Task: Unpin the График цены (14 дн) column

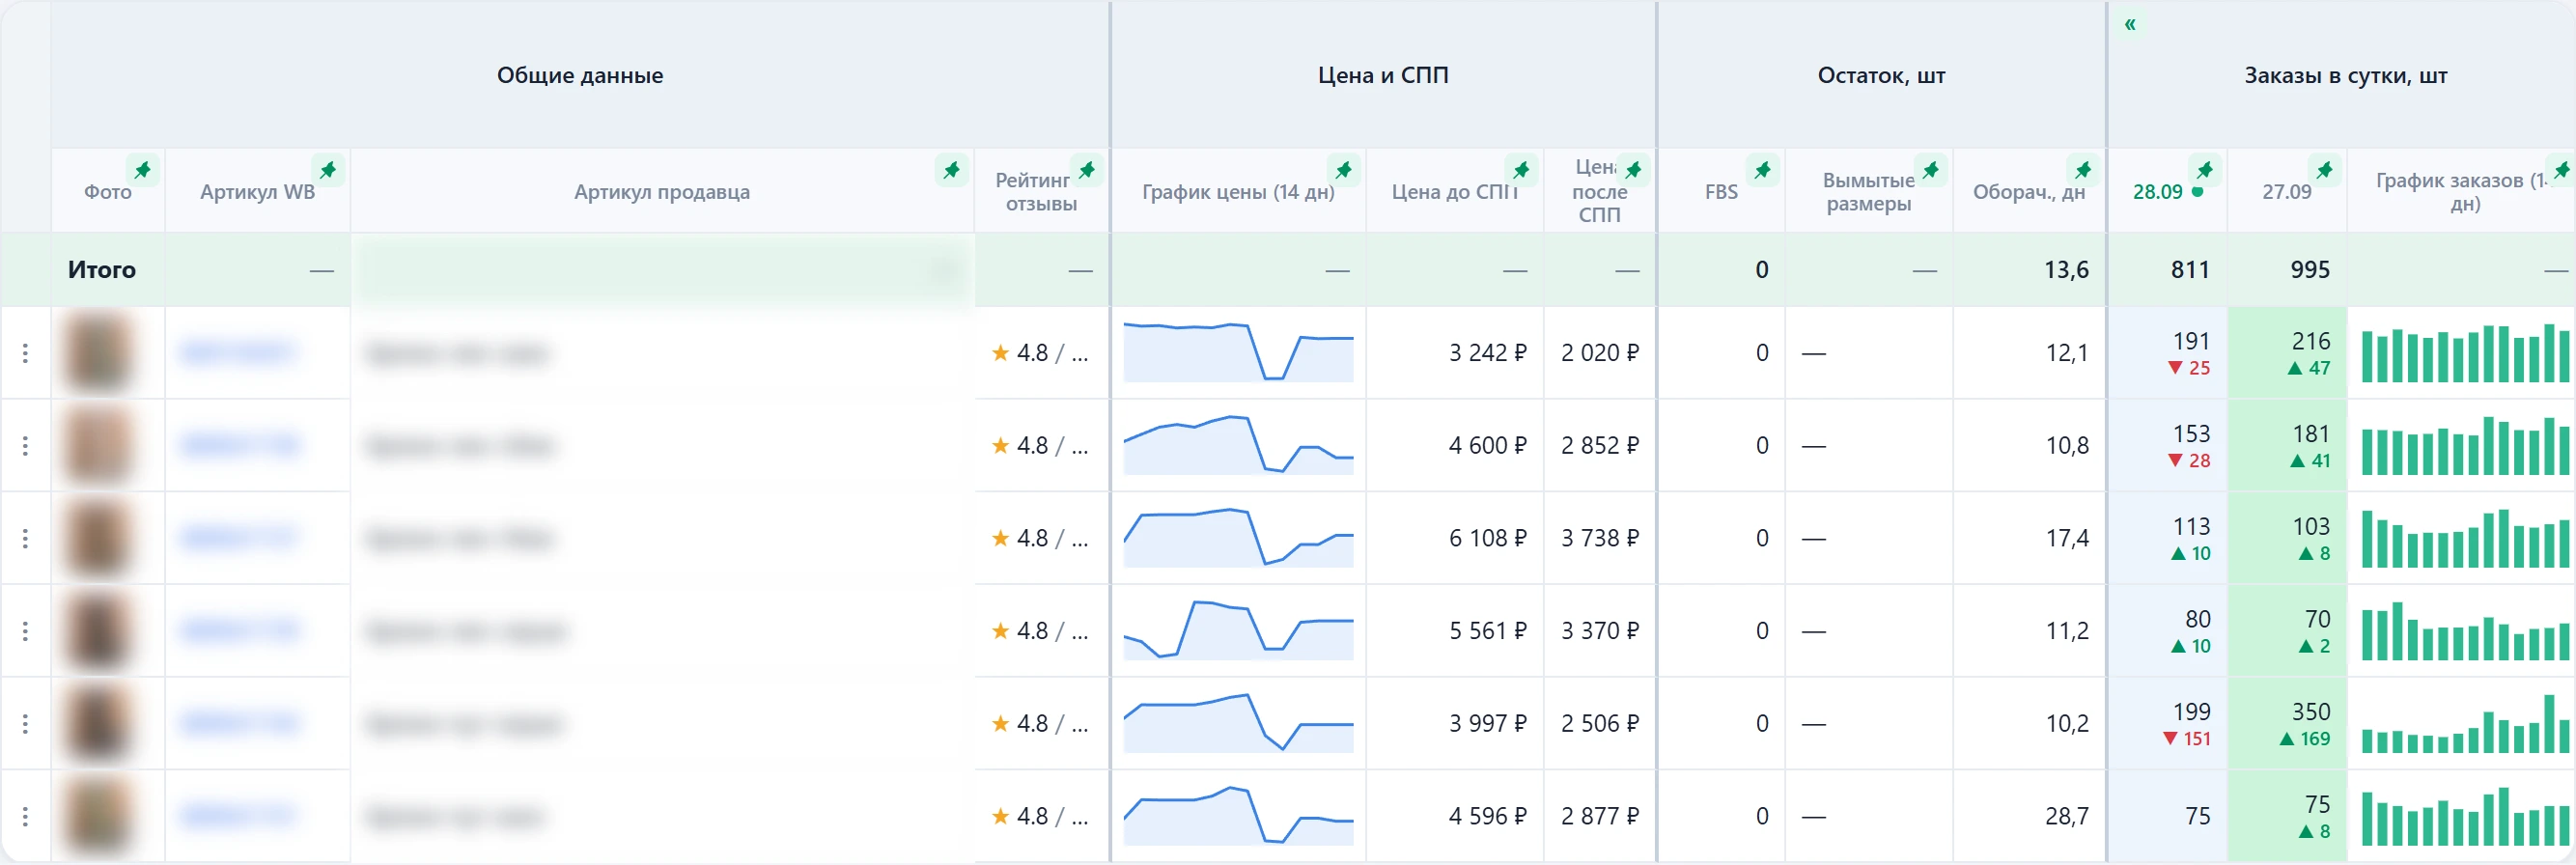Action: coord(1343,170)
